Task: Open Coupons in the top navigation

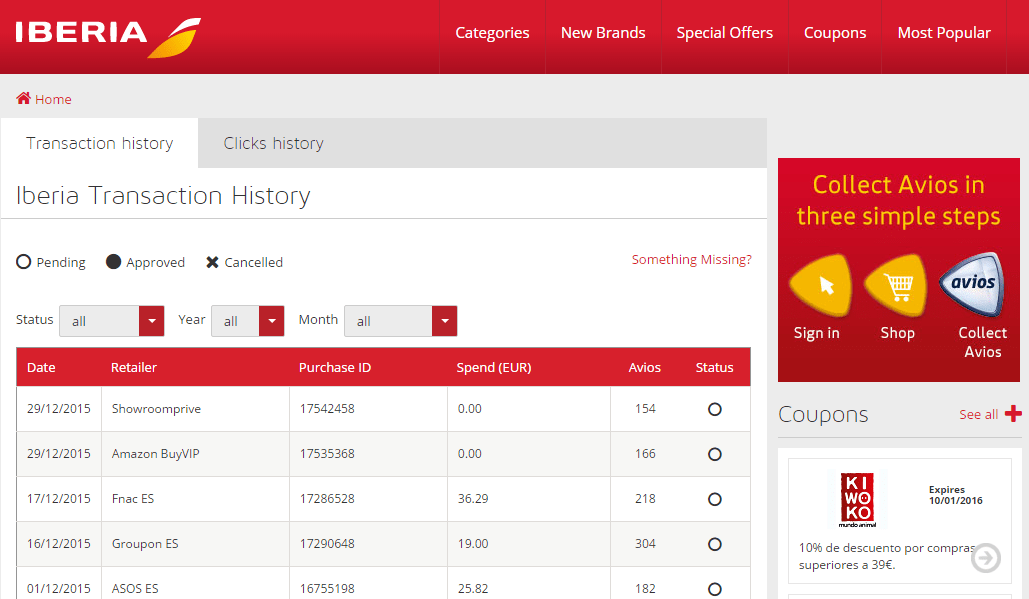Action: coord(834,33)
